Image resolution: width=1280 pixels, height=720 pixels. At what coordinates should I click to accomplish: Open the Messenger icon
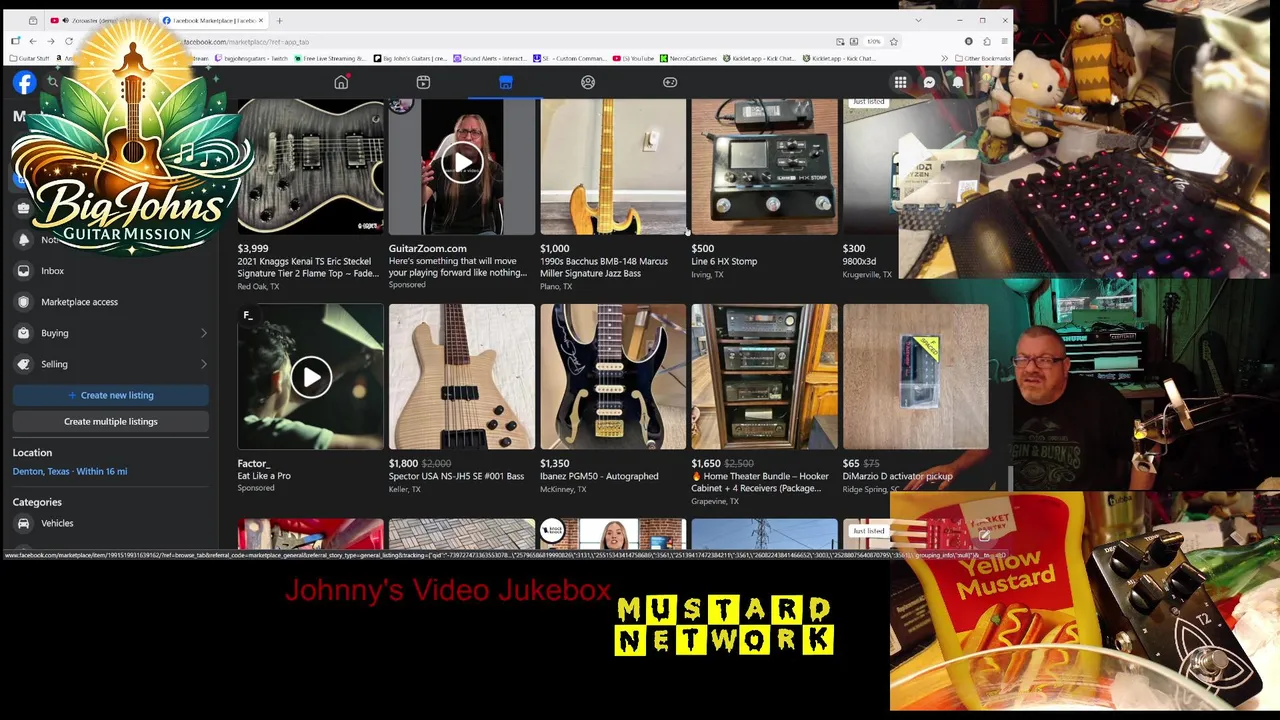(x=929, y=83)
